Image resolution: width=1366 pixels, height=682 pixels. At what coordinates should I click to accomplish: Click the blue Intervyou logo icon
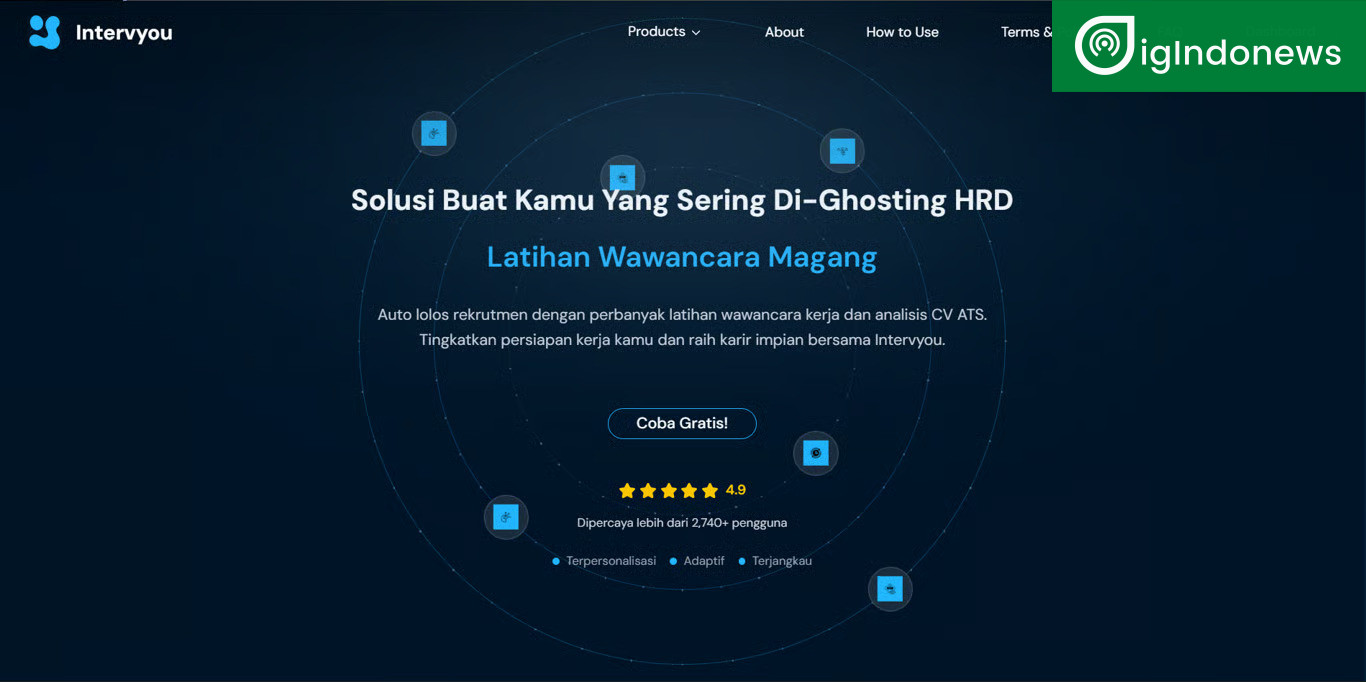click(x=45, y=33)
